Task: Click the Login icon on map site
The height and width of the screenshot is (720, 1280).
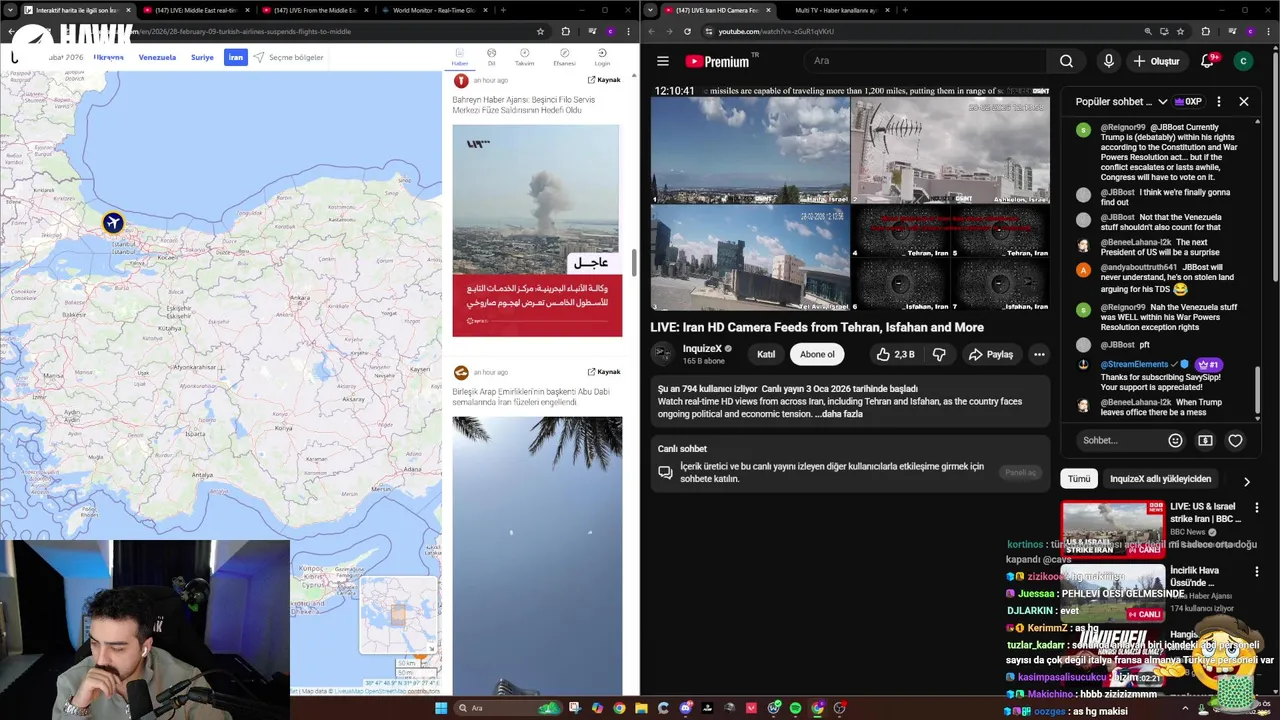Action: (x=602, y=57)
